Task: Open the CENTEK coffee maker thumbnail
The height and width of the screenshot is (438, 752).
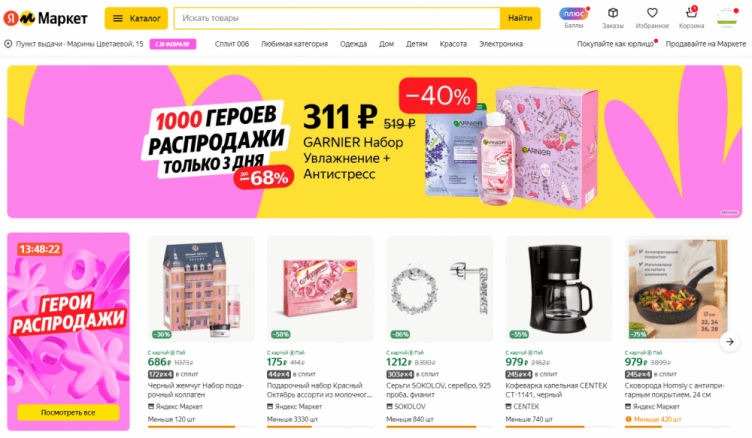Action: point(559,289)
